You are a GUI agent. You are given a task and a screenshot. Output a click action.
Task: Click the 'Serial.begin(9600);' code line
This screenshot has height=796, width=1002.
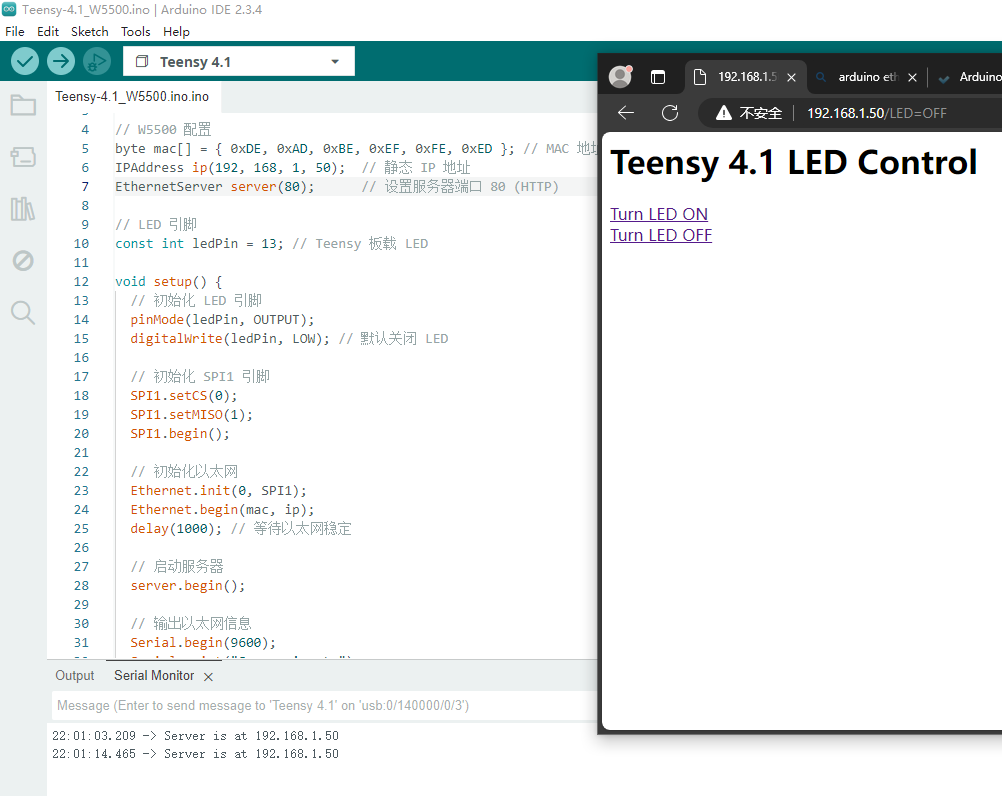click(203, 643)
